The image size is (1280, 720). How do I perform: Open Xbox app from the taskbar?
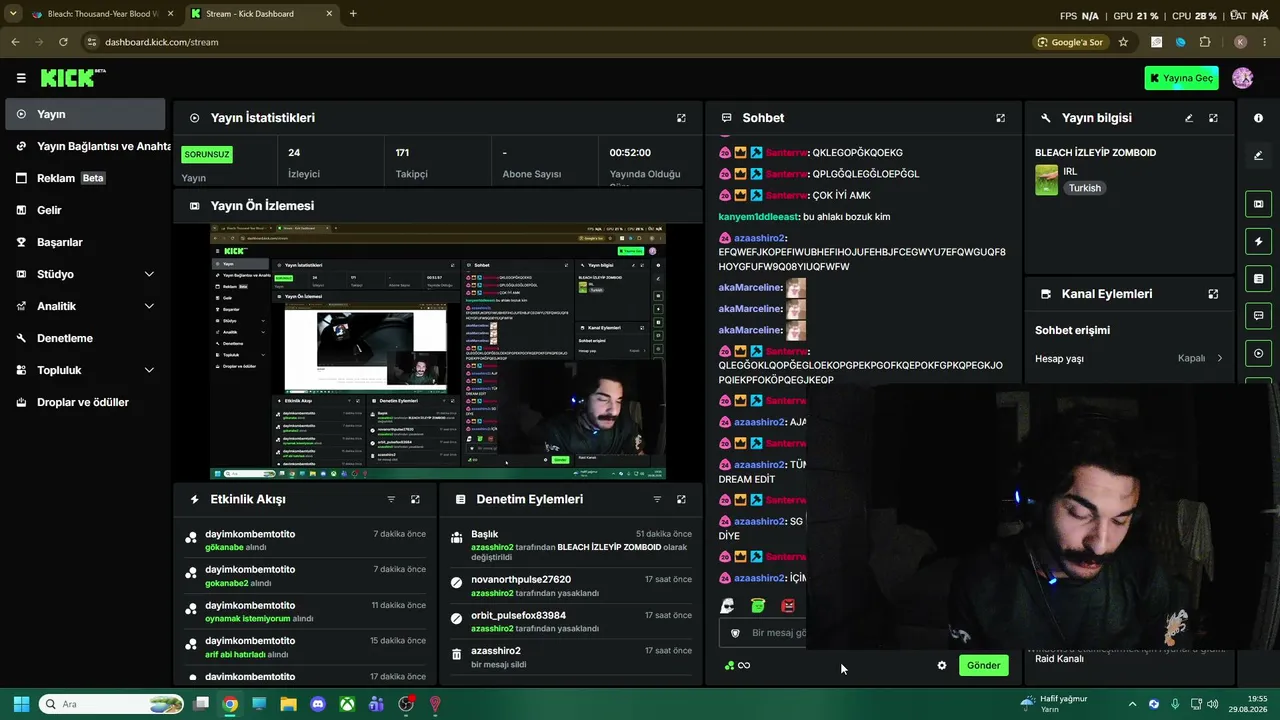[x=347, y=704]
